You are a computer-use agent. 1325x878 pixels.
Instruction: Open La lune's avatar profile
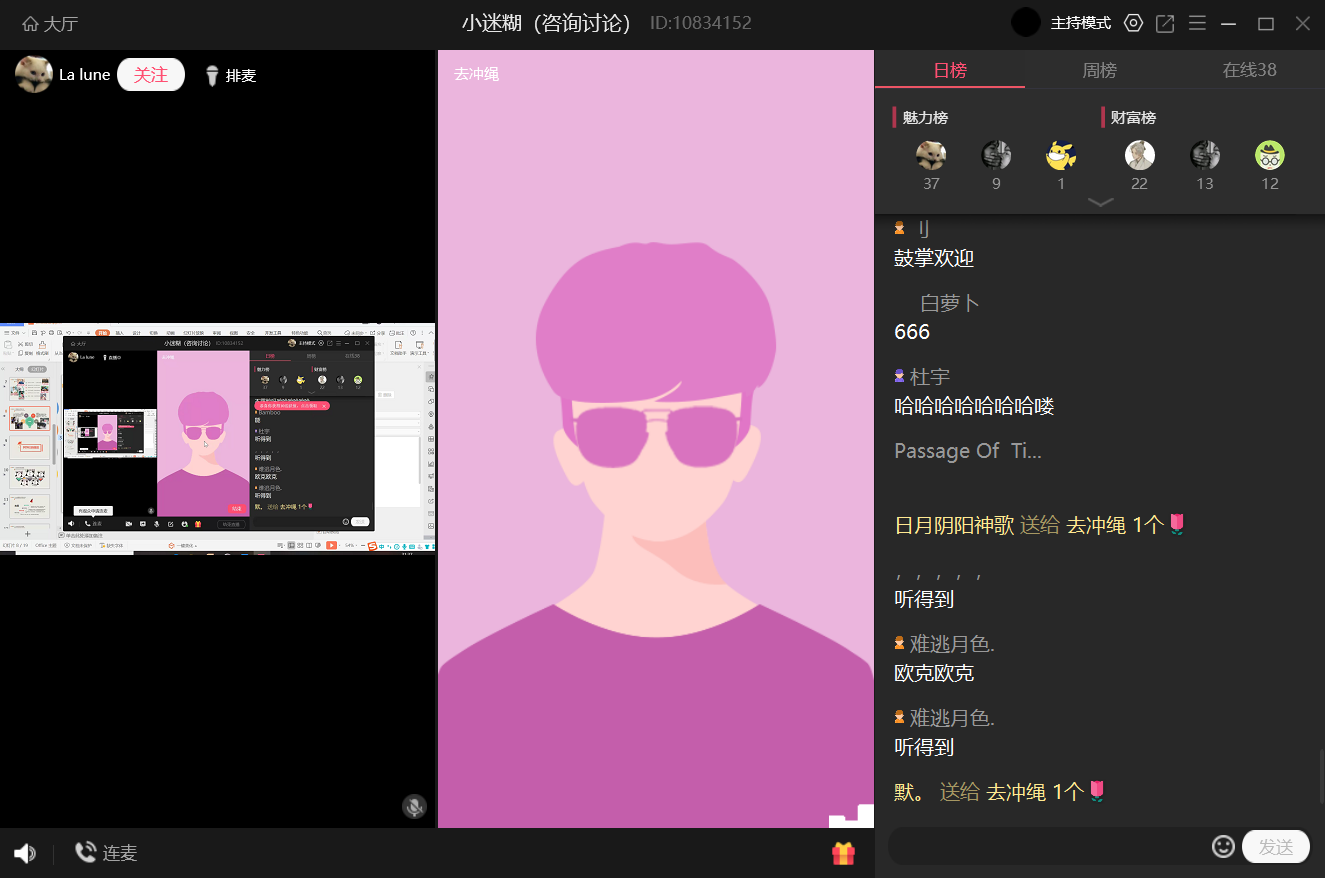(34, 75)
